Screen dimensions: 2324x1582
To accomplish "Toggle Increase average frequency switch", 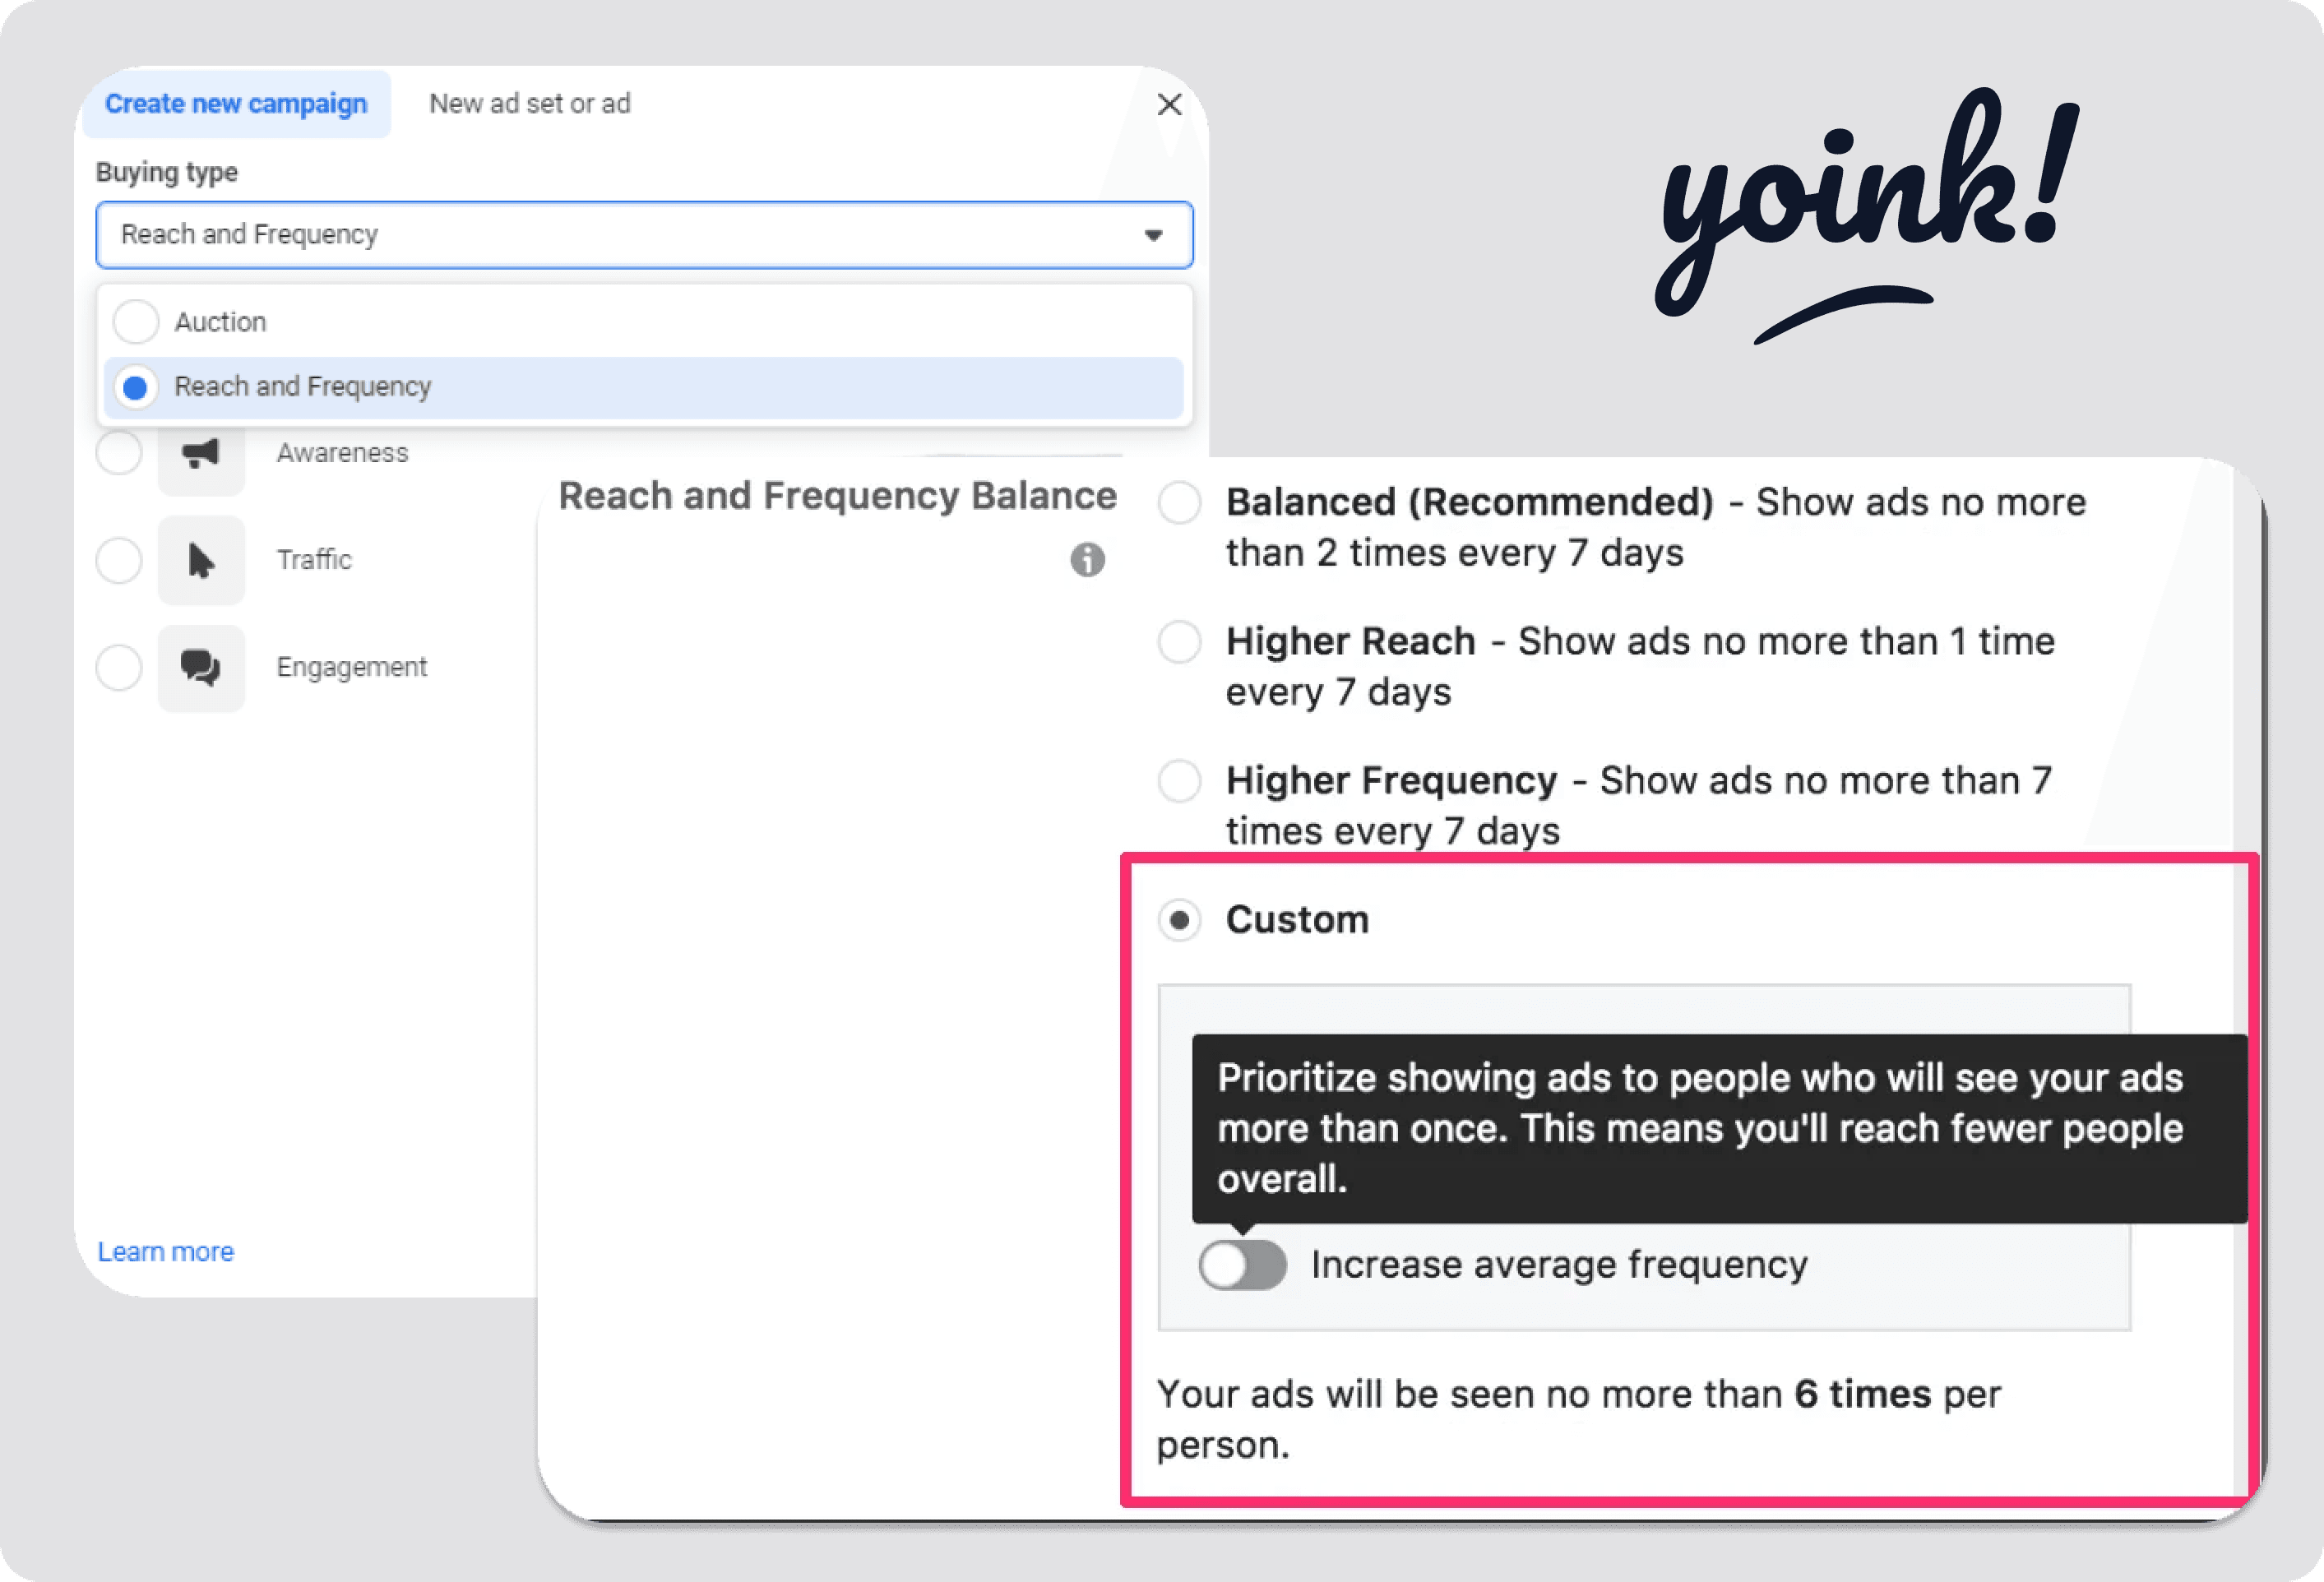I will tap(1243, 1265).
